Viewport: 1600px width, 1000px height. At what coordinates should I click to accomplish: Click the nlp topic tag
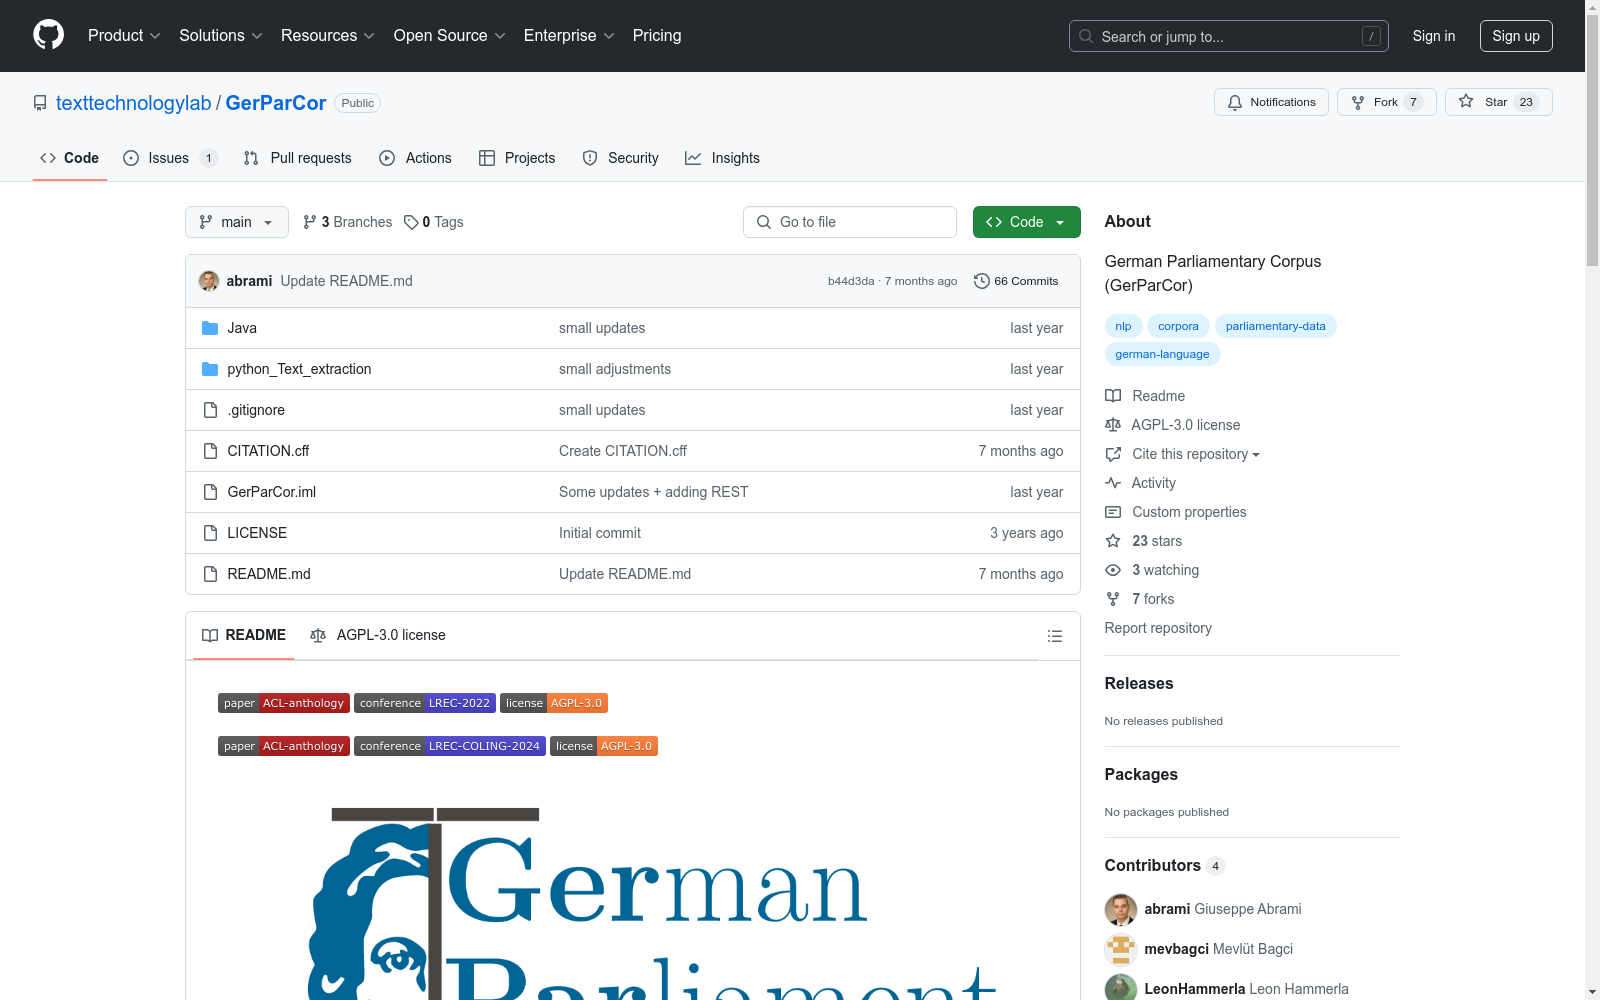[1124, 326]
